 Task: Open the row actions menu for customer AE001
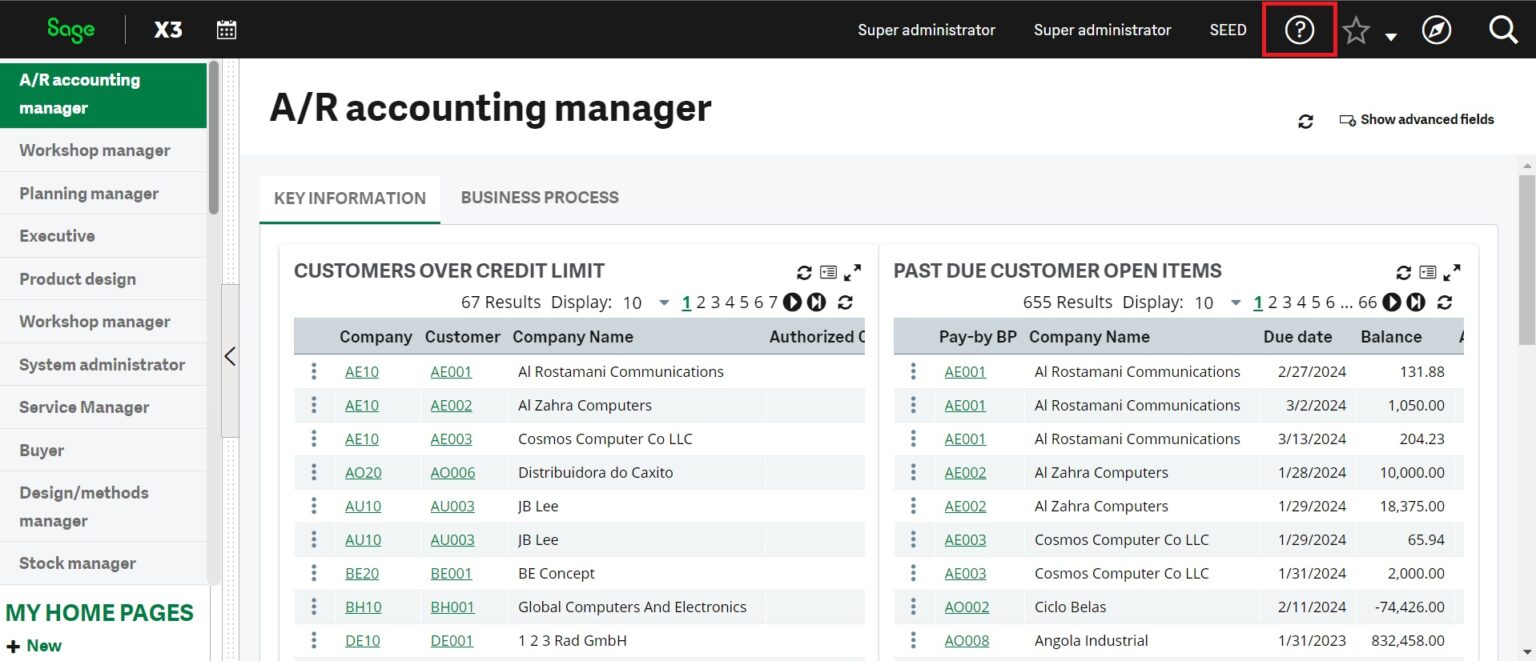[x=913, y=371]
